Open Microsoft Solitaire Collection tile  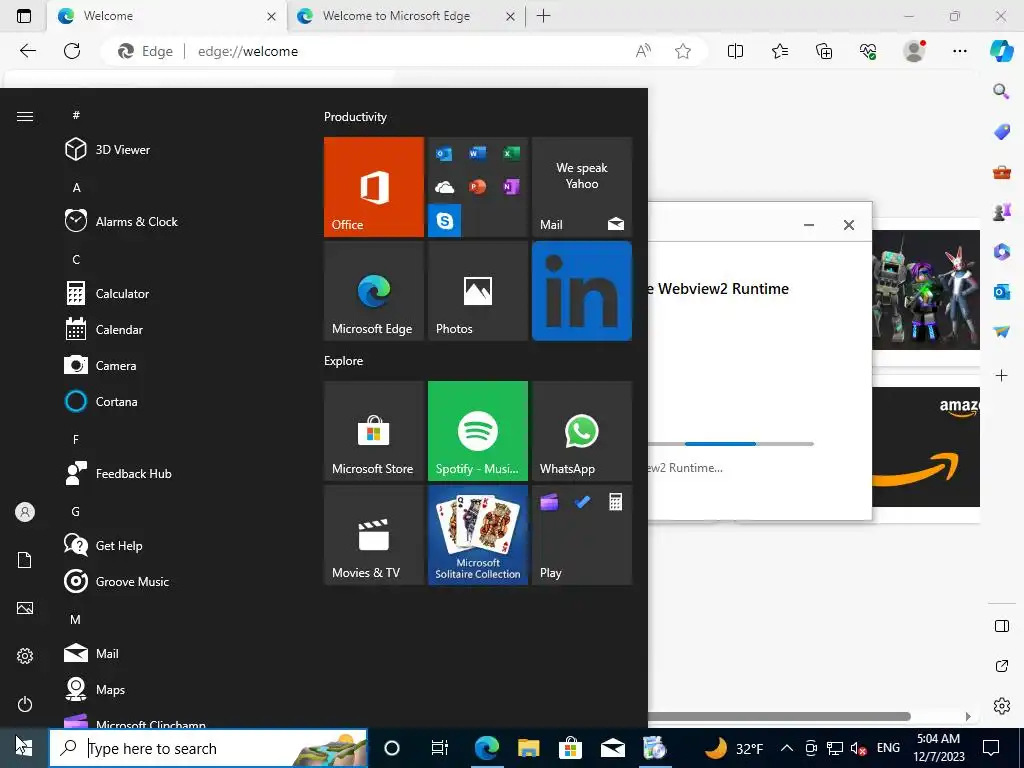[477, 535]
